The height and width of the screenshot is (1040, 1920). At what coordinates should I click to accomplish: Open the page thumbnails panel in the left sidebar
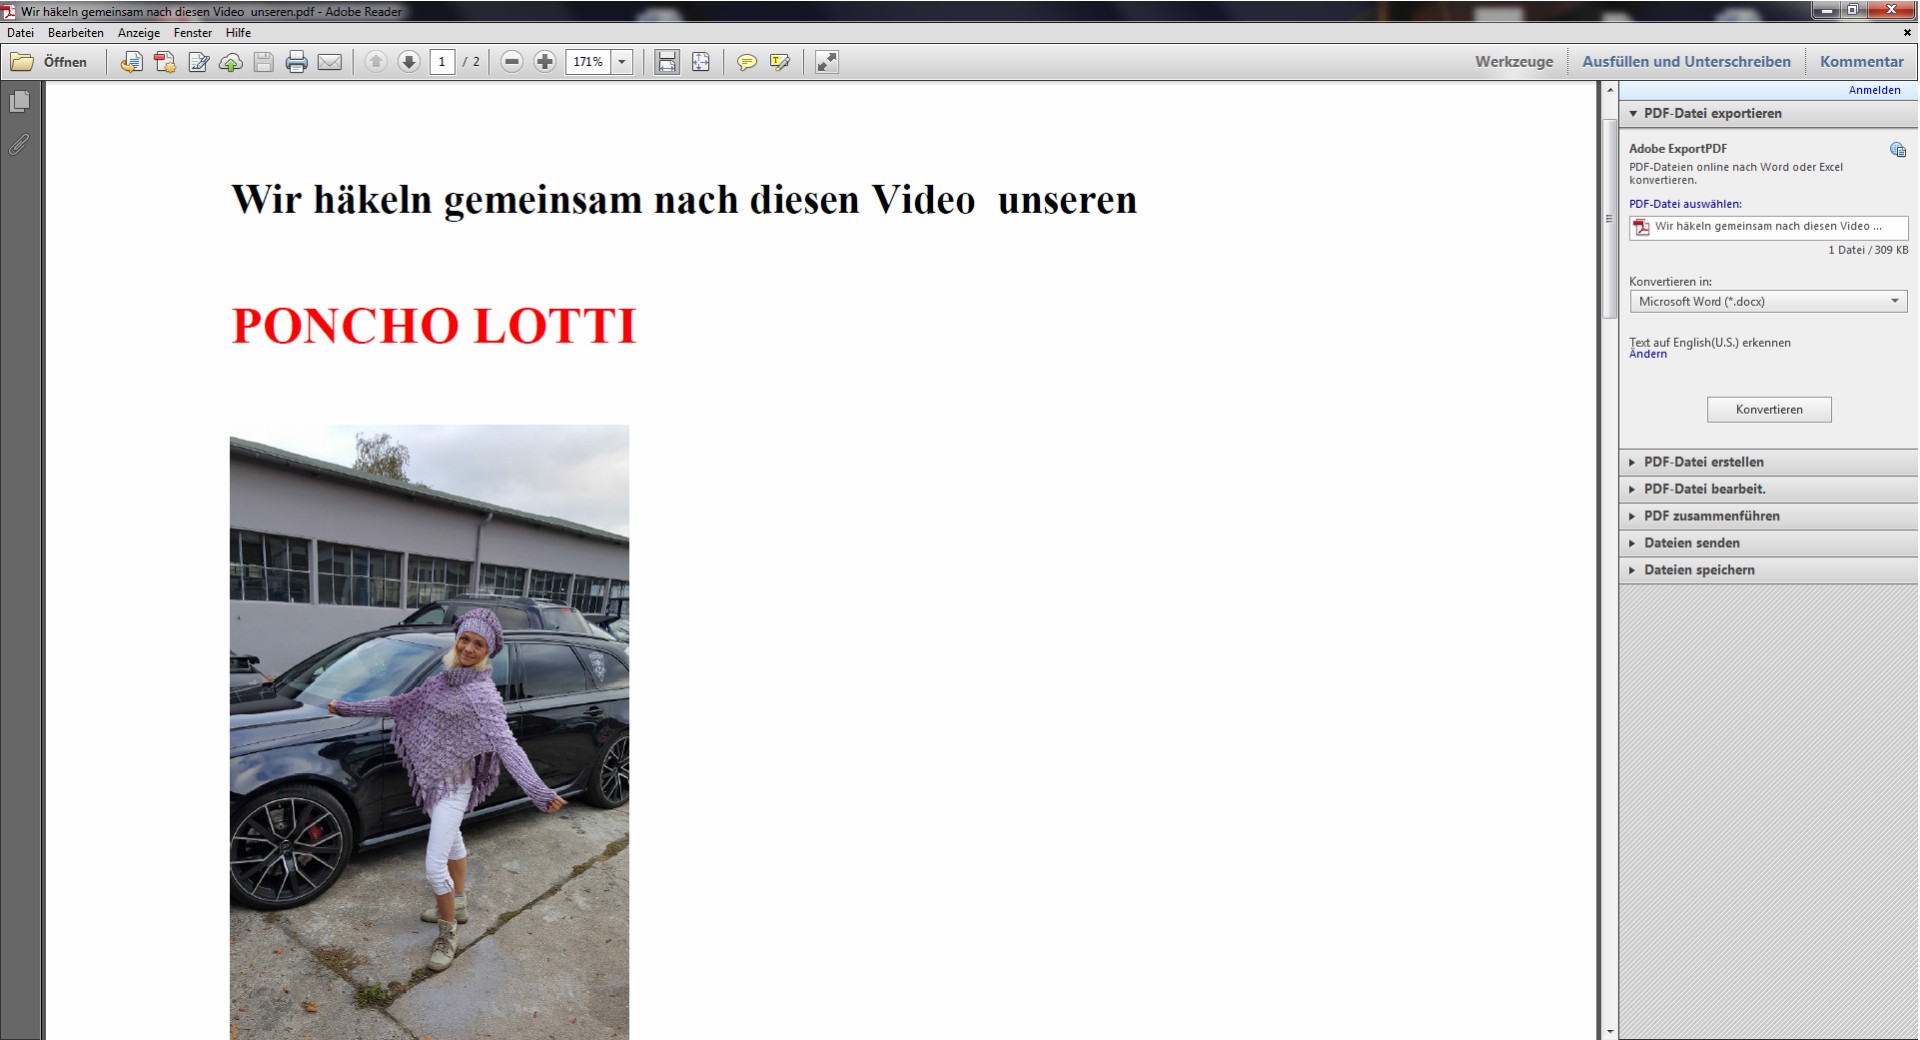[19, 102]
